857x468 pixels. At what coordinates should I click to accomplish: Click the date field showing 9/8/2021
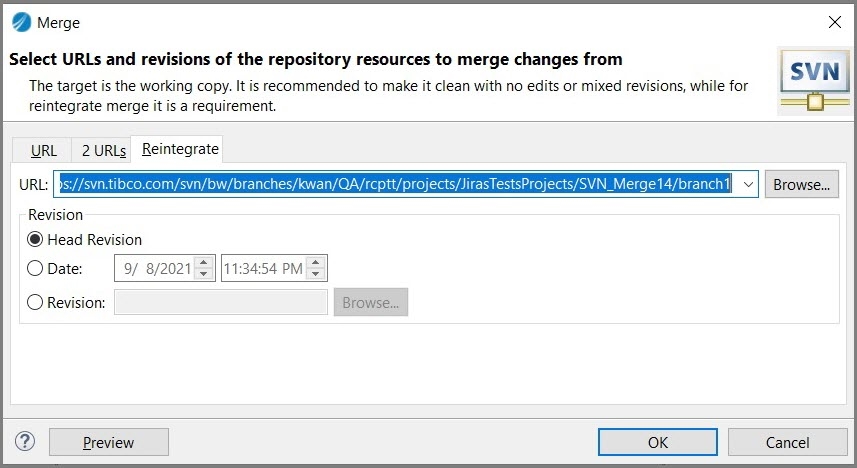(x=153, y=268)
